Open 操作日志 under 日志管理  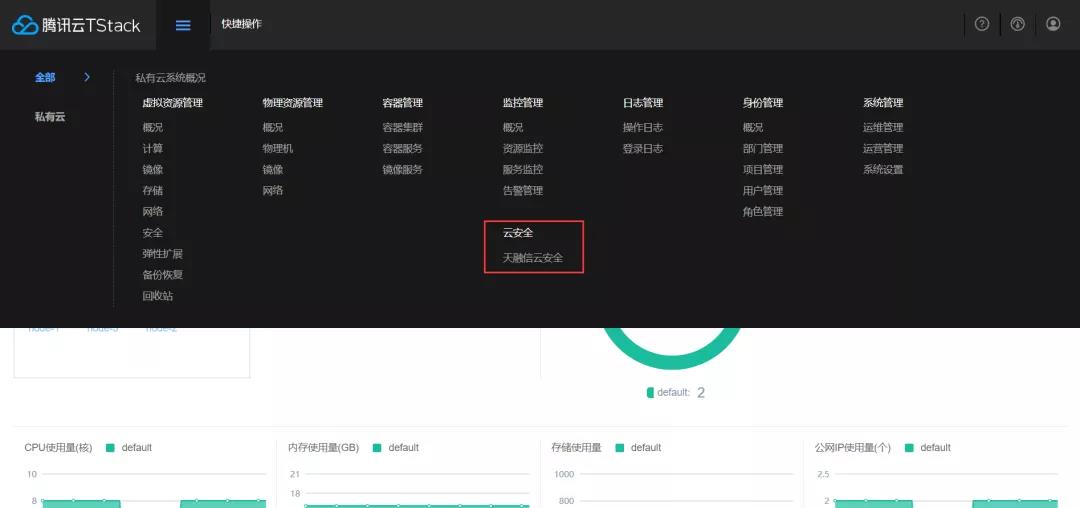click(x=642, y=128)
